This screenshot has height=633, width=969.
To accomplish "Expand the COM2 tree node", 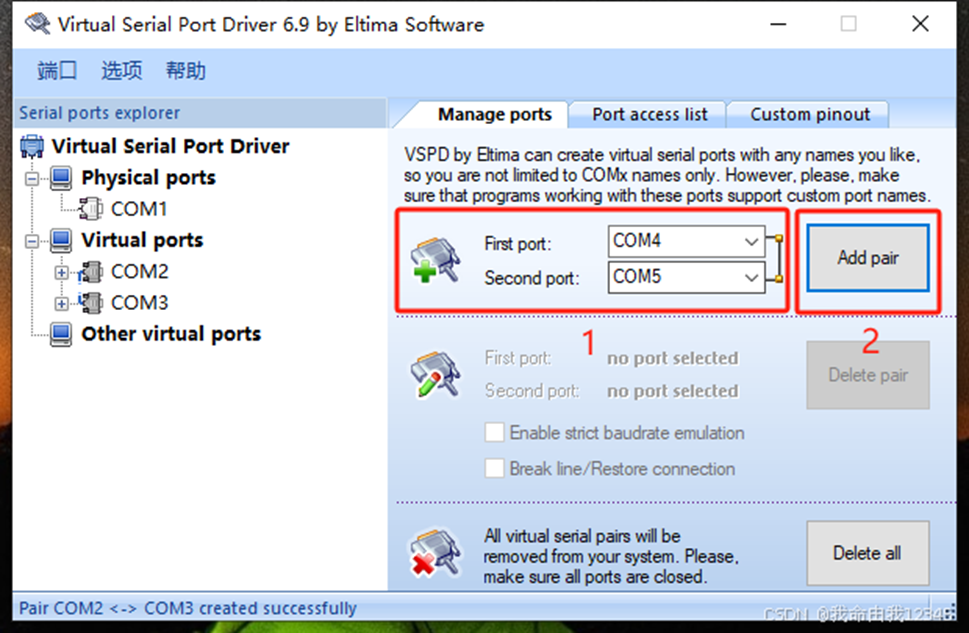I will tap(62, 272).
